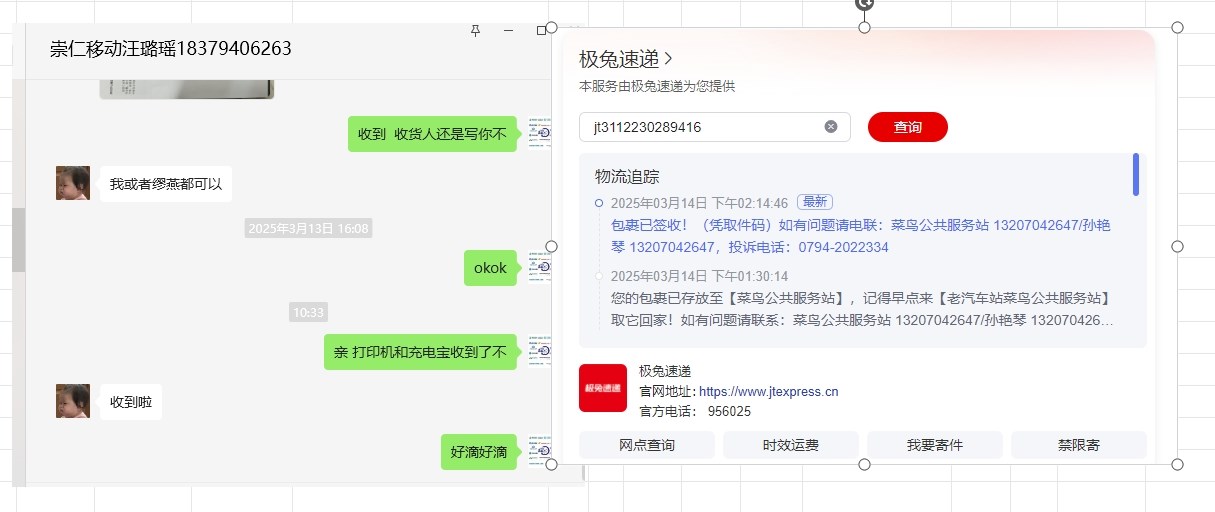This screenshot has width=1215, height=512.
Task: Click the timestamp 2025年3月13日 16:08
Action: (308, 229)
